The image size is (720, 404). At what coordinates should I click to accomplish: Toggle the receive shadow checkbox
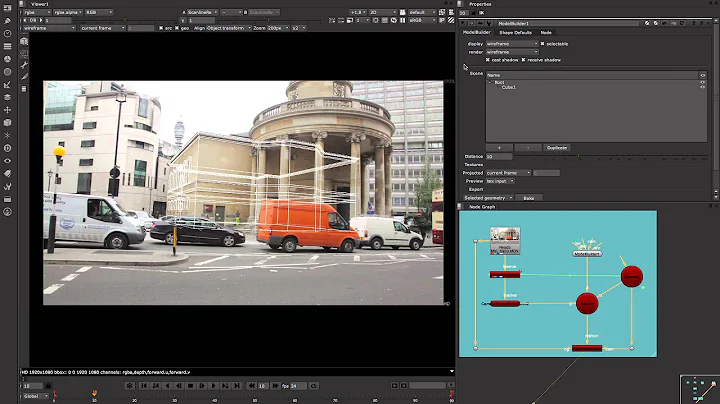pyautogui.click(x=524, y=59)
